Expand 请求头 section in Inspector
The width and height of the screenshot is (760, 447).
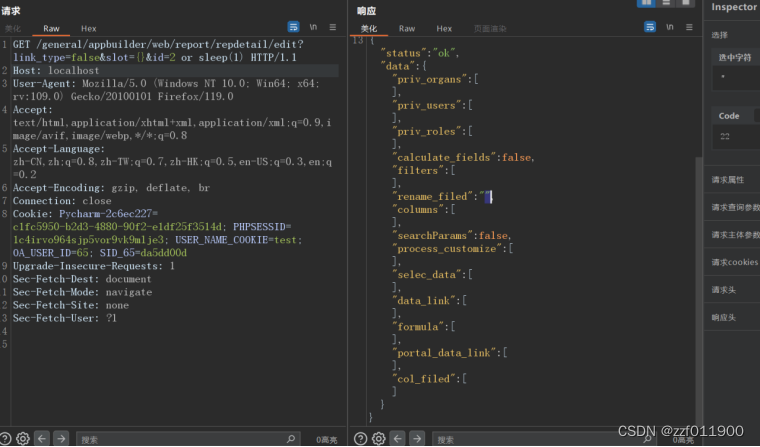[732, 290]
